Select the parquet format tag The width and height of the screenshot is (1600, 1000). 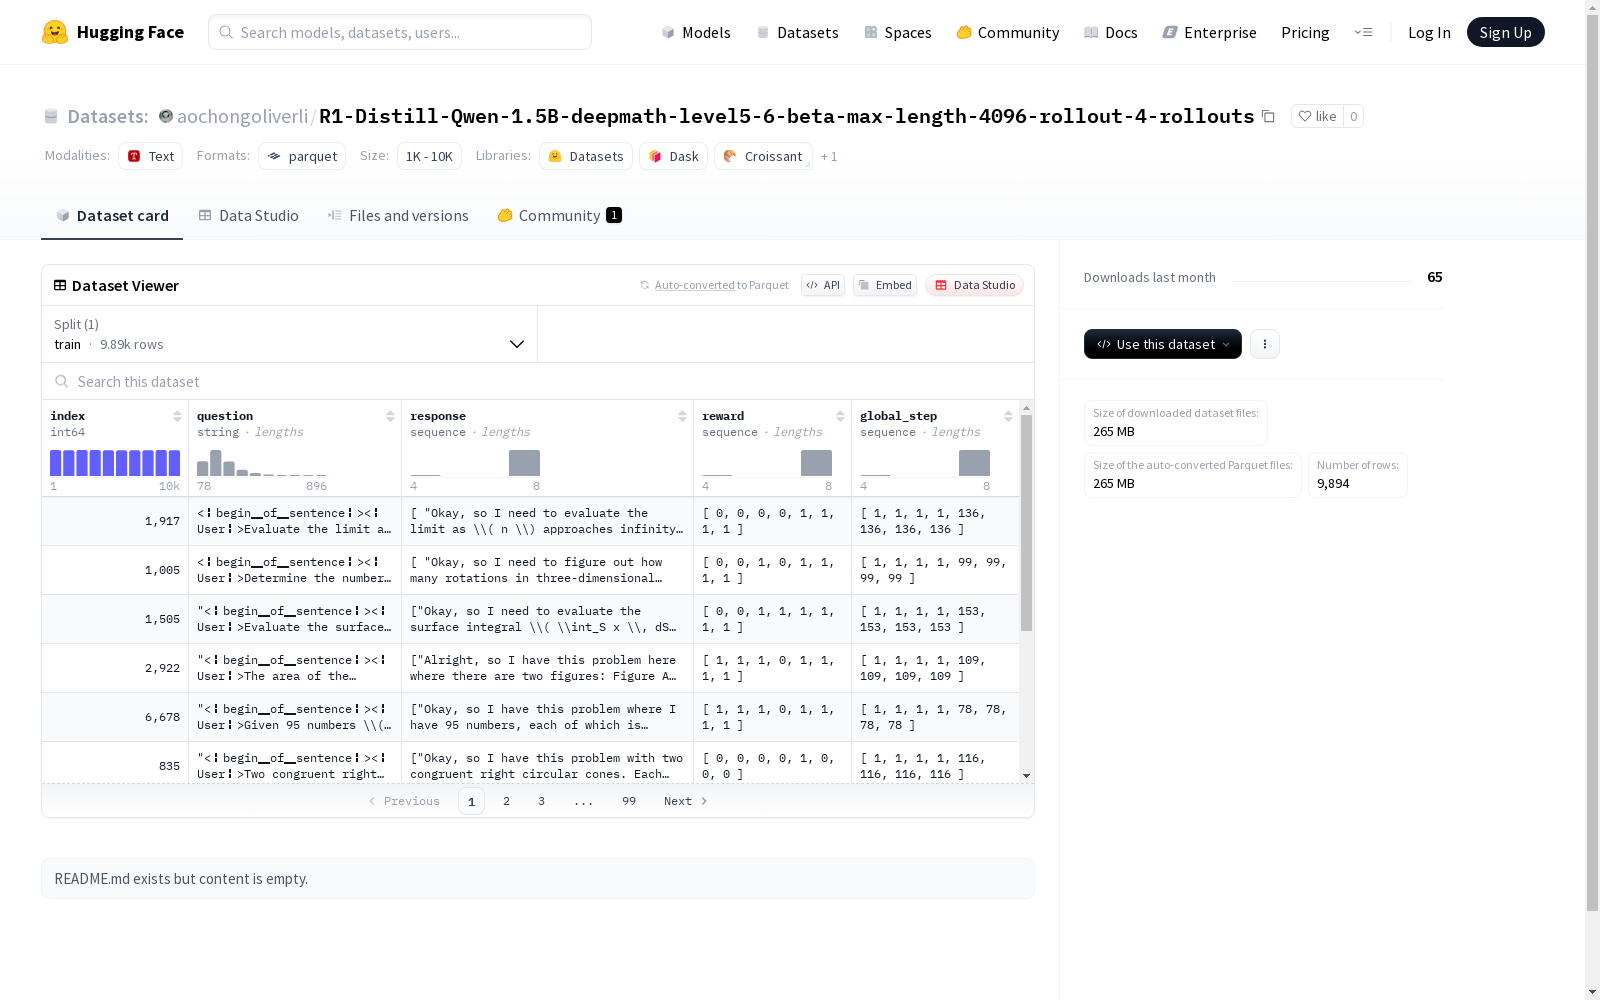coord(302,156)
